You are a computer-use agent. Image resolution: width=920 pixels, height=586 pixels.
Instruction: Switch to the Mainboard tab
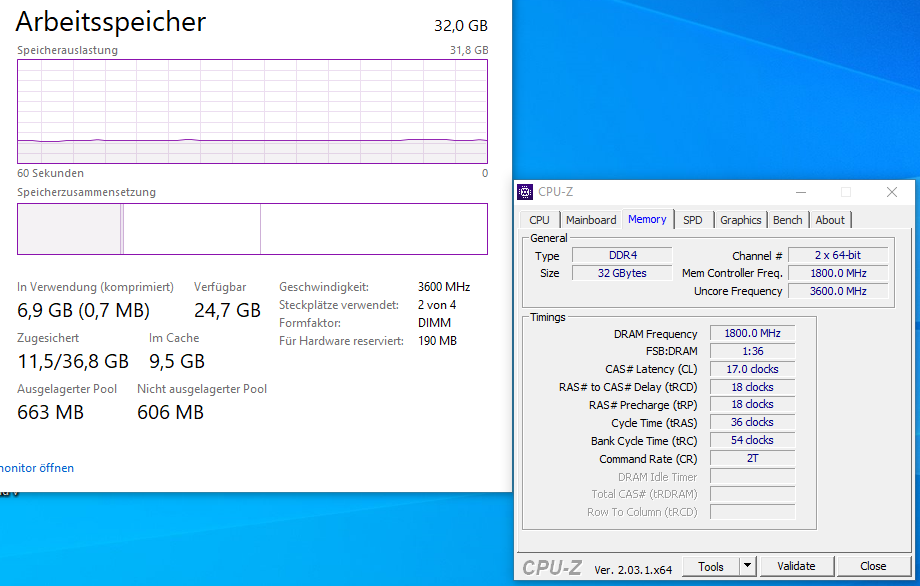point(591,220)
